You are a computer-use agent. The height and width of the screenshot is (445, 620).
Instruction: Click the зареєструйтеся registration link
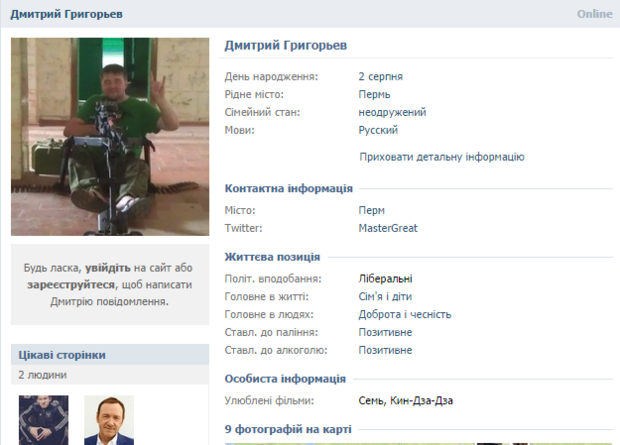coord(71,285)
